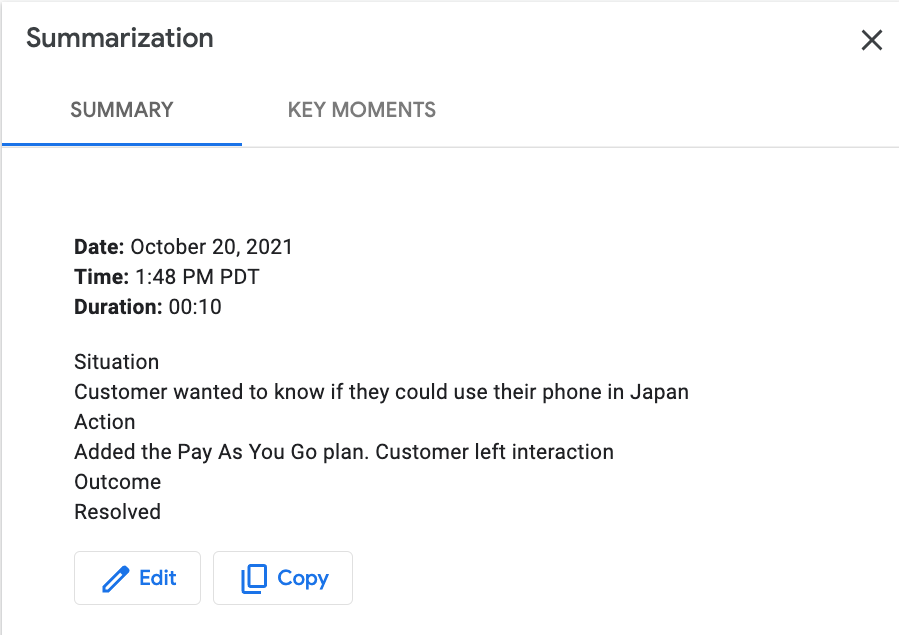Click the Situation heading
The height and width of the screenshot is (635, 899).
pos(117,362)
